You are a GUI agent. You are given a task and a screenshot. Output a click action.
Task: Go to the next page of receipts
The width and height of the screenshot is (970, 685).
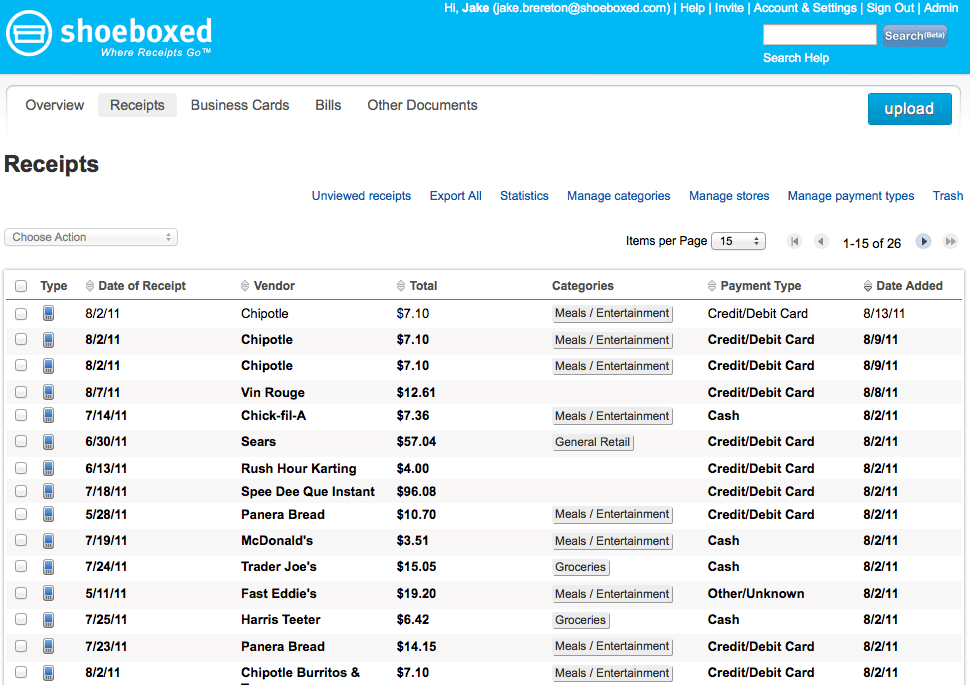pos(924,241)
